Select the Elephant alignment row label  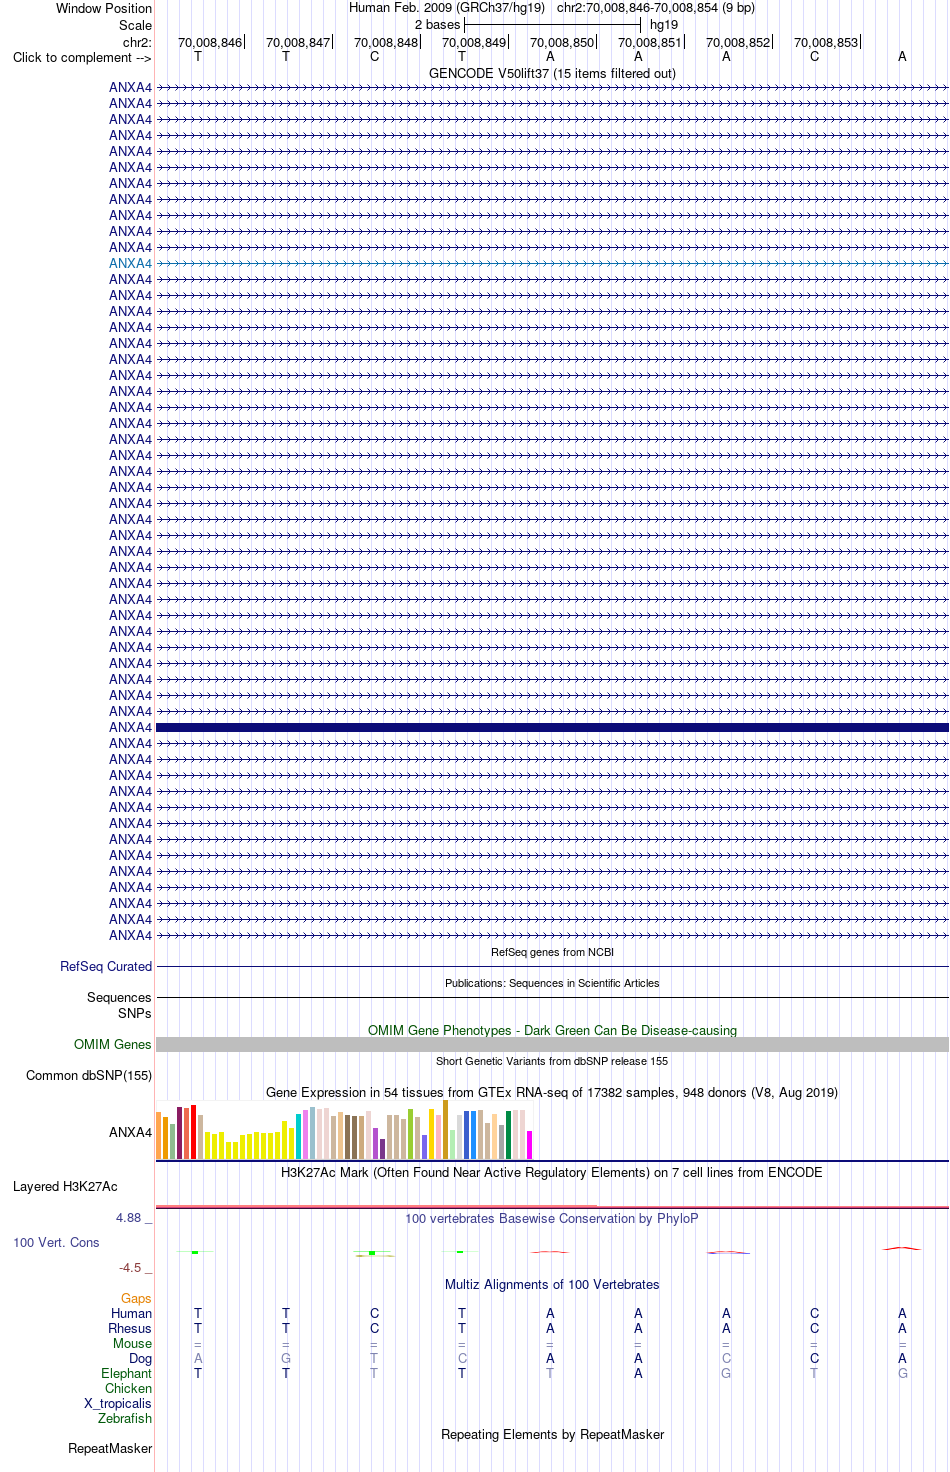[126, 1373]
